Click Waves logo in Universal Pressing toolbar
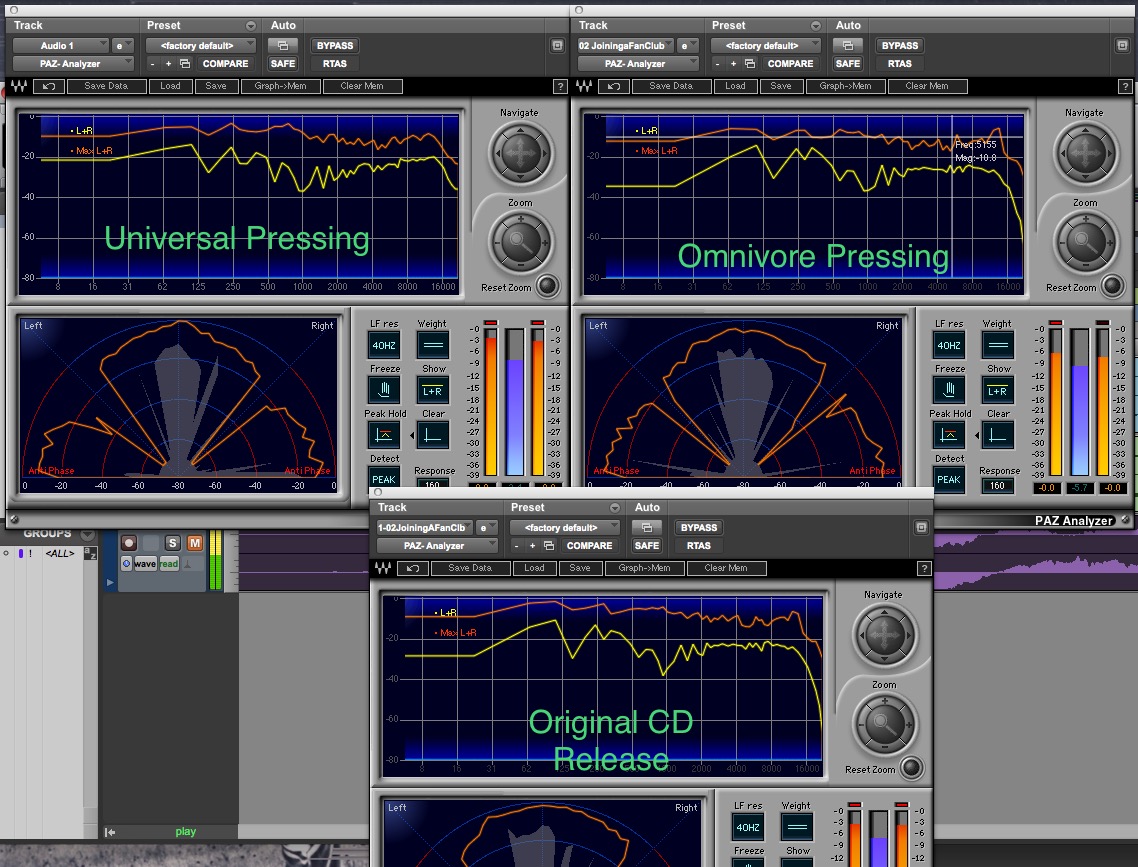 point(19,86)
